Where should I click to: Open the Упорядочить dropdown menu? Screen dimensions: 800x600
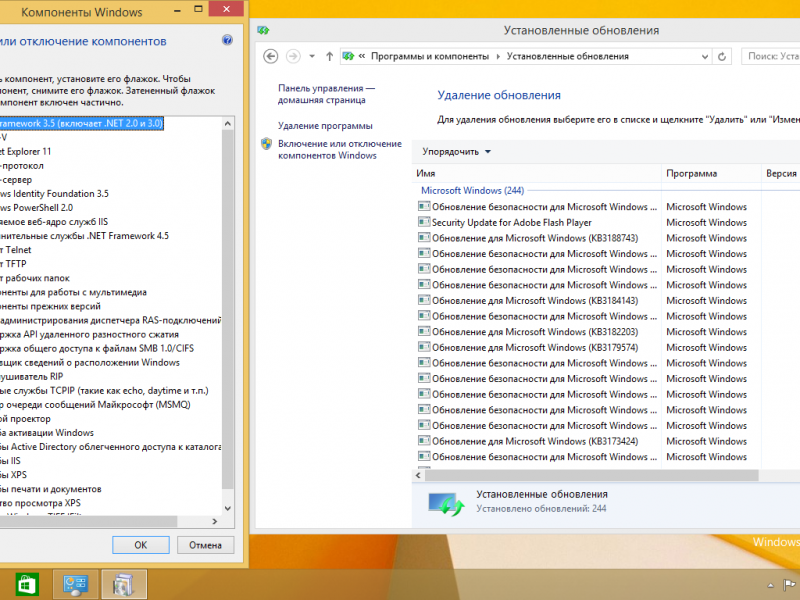pos(456,152)
